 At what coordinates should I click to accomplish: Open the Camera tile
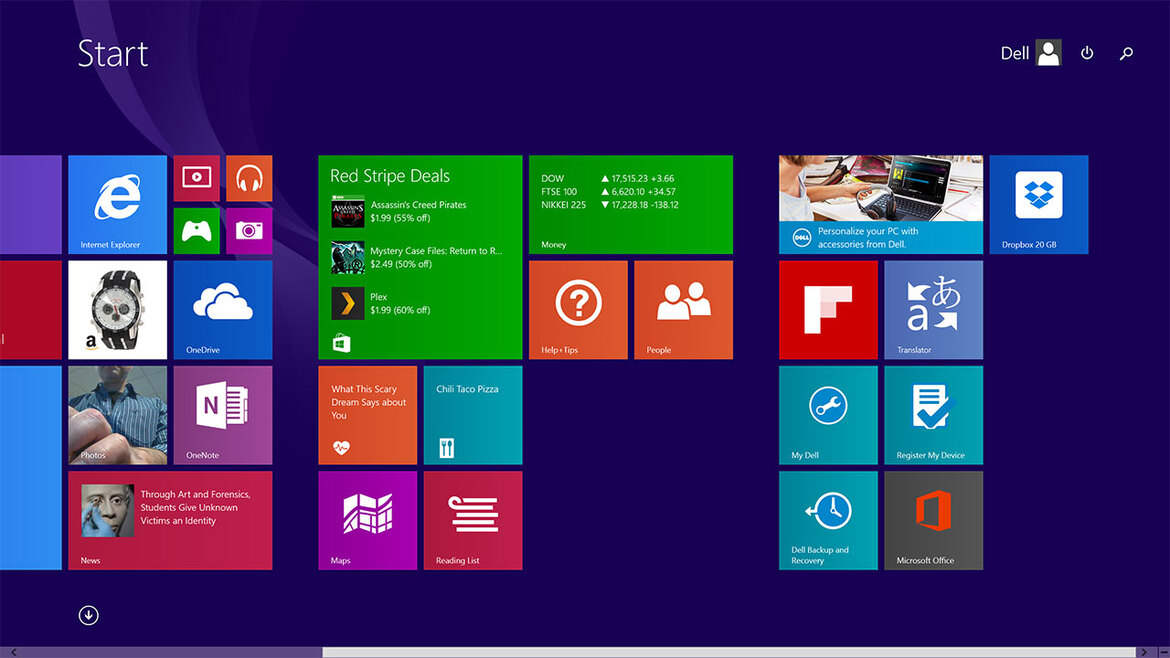tap(249, 231)
